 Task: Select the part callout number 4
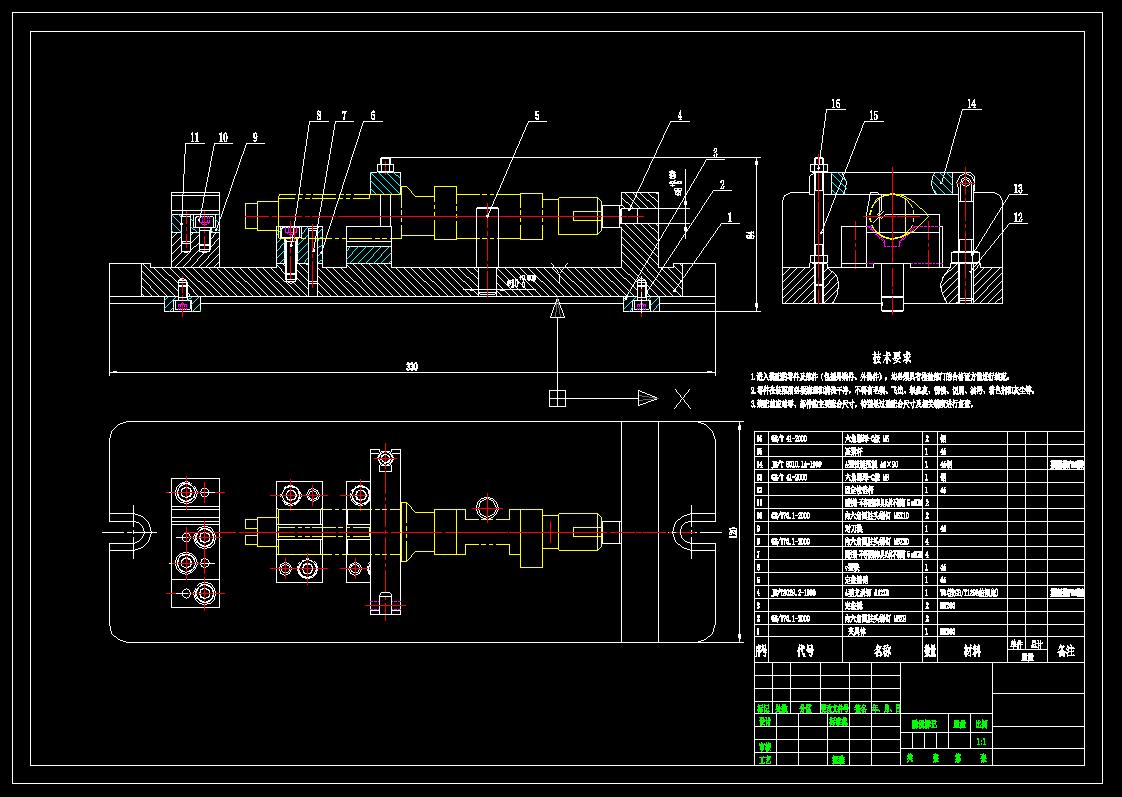click(x=680, y=115)
